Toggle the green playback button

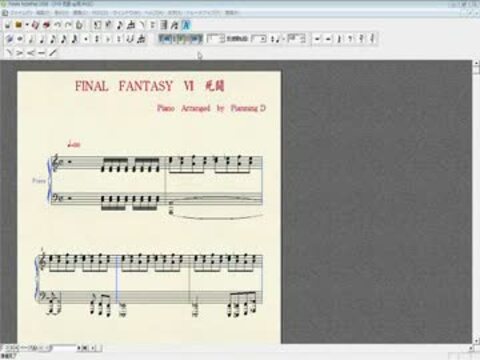click(180, 39)
